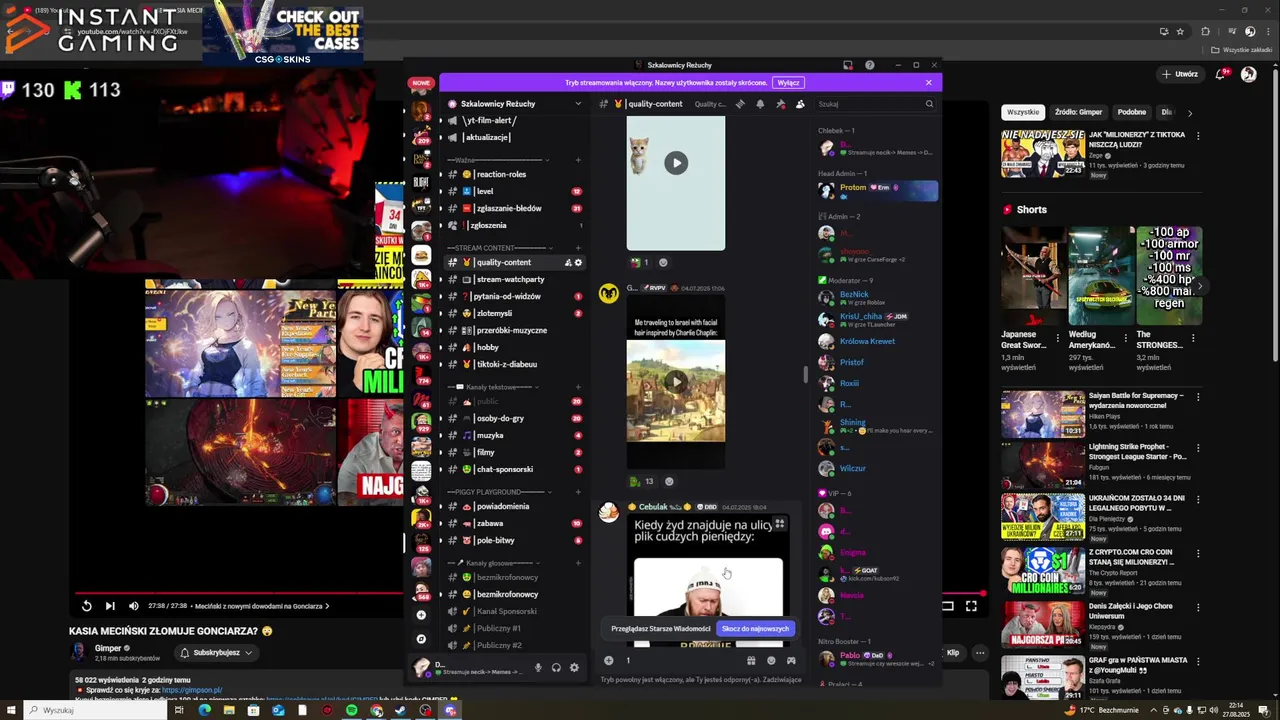
Task: Open the Subskrybujesz subscription dropdown
Action: (x=216, y=653)
